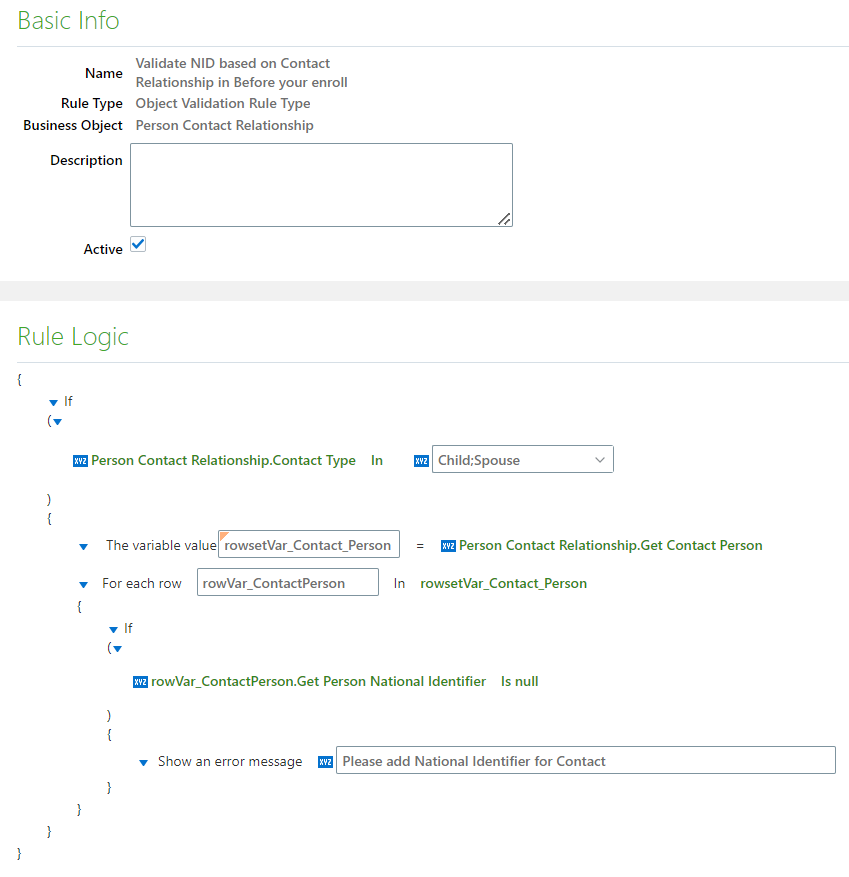
Task: Click the orange corner marker on rowsetVar_Contact_Person field
Action: click(x=224, y=537)
